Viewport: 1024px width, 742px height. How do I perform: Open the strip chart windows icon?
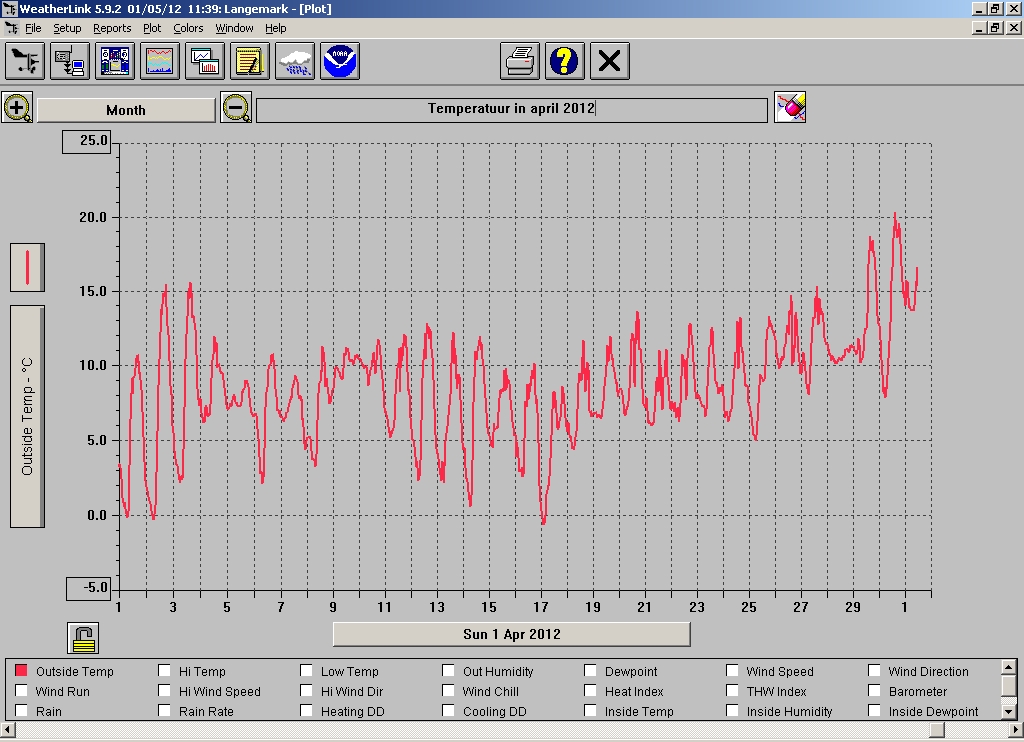[x=205, y=61]
